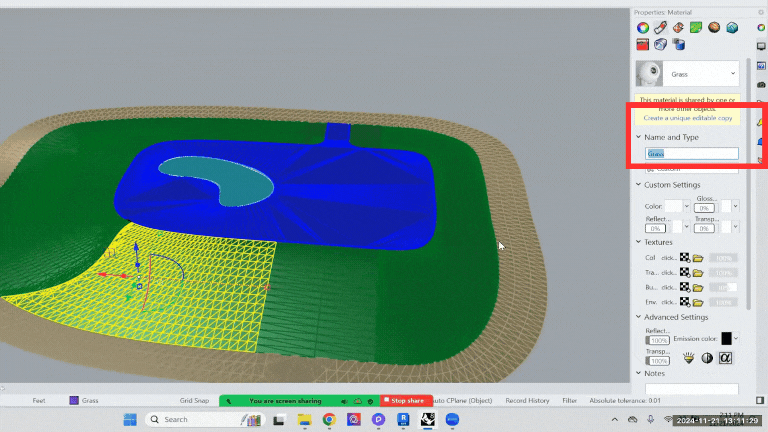Collapse the Textures section
768x432 pixels.
(x=638, y=242)
